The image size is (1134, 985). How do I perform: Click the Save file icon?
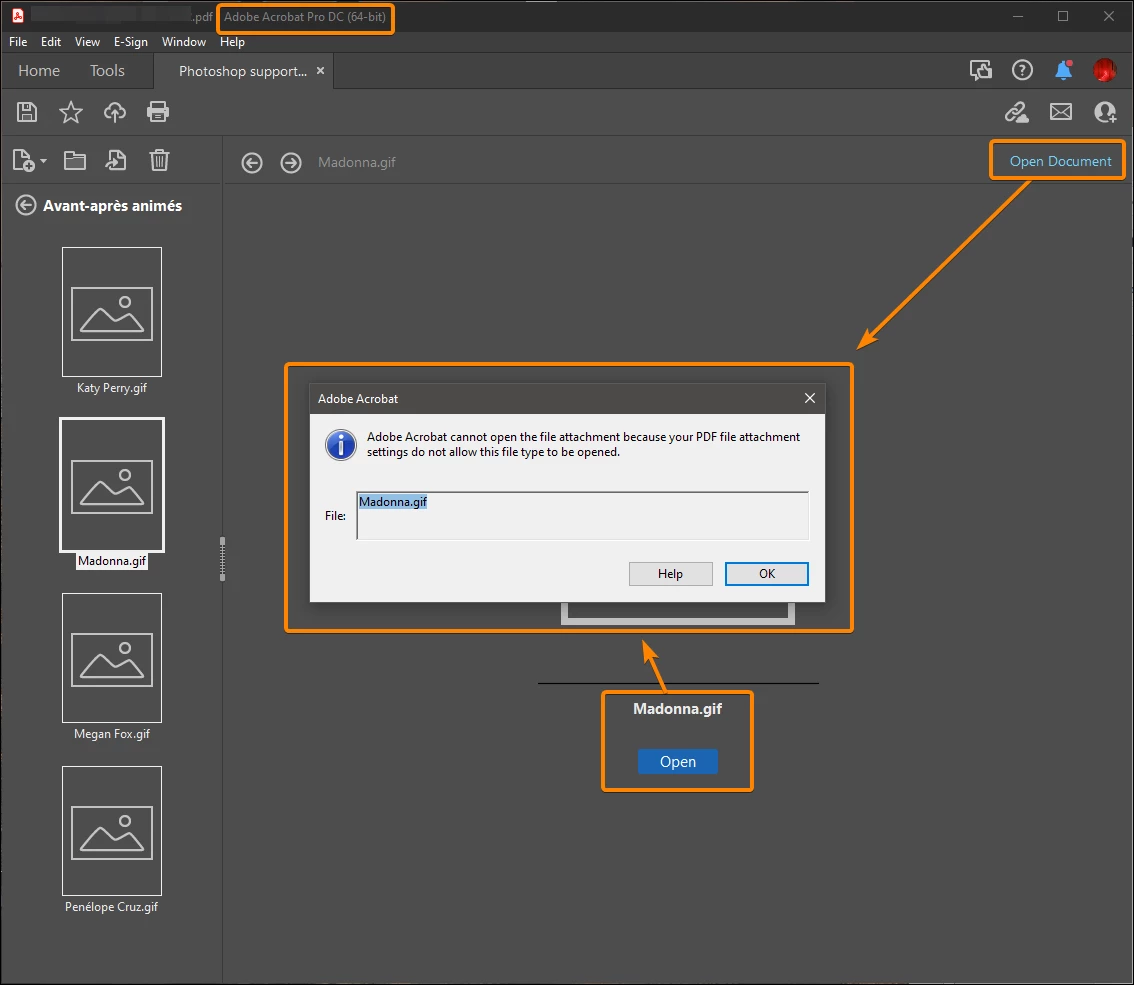coord(27,112)
